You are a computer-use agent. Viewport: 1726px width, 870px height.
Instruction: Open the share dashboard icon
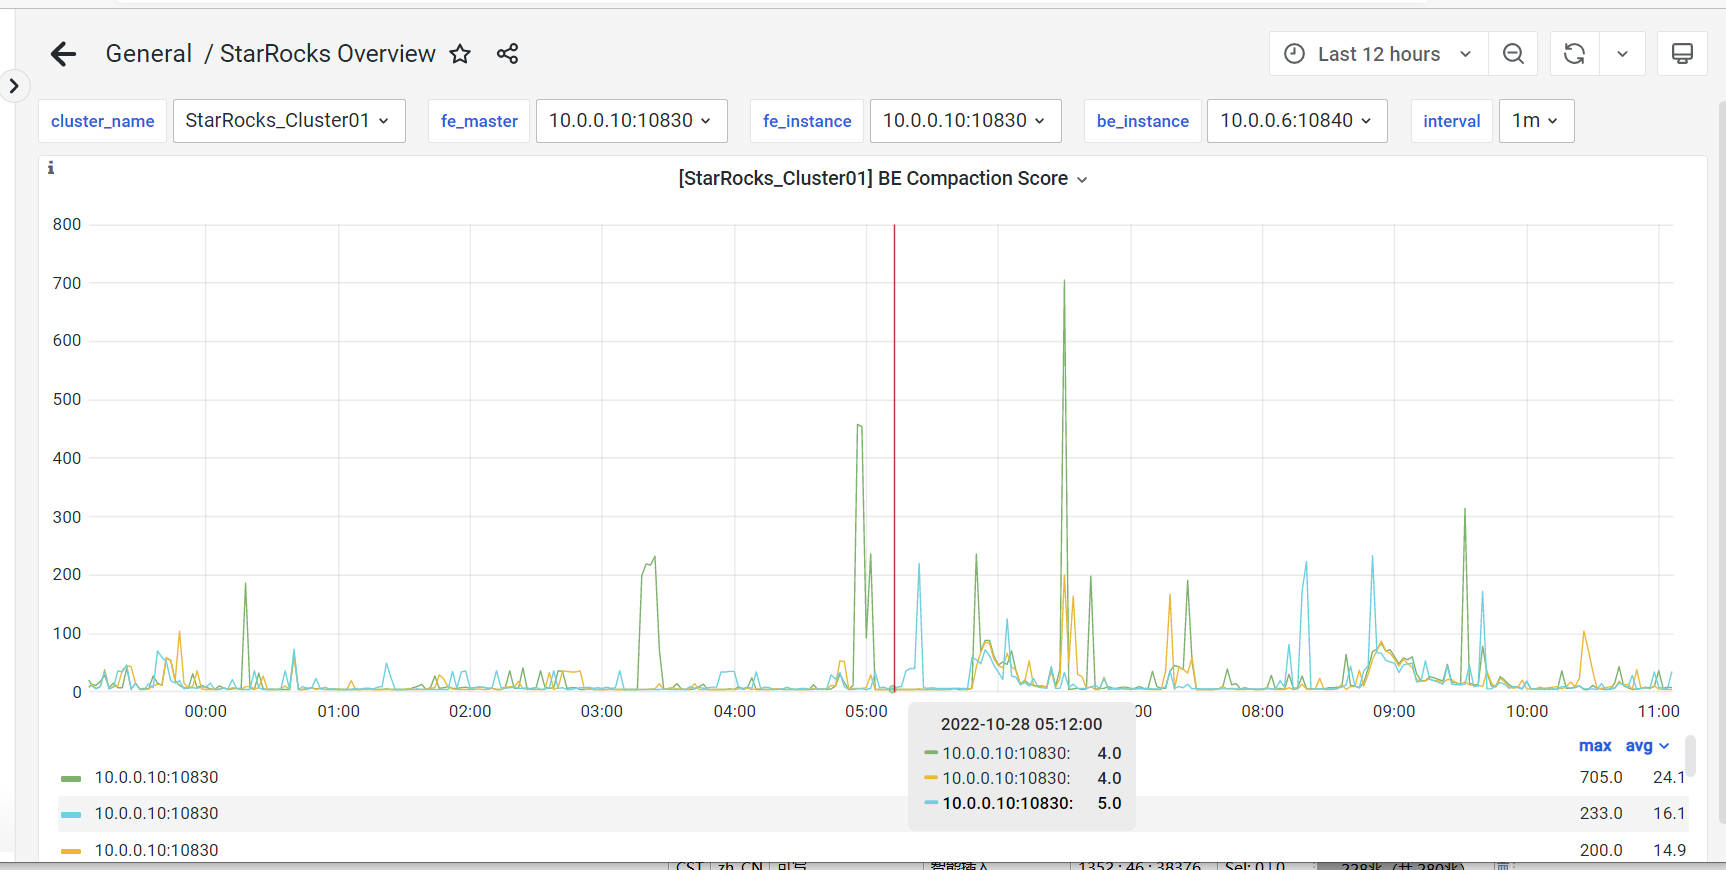[507, 54]
